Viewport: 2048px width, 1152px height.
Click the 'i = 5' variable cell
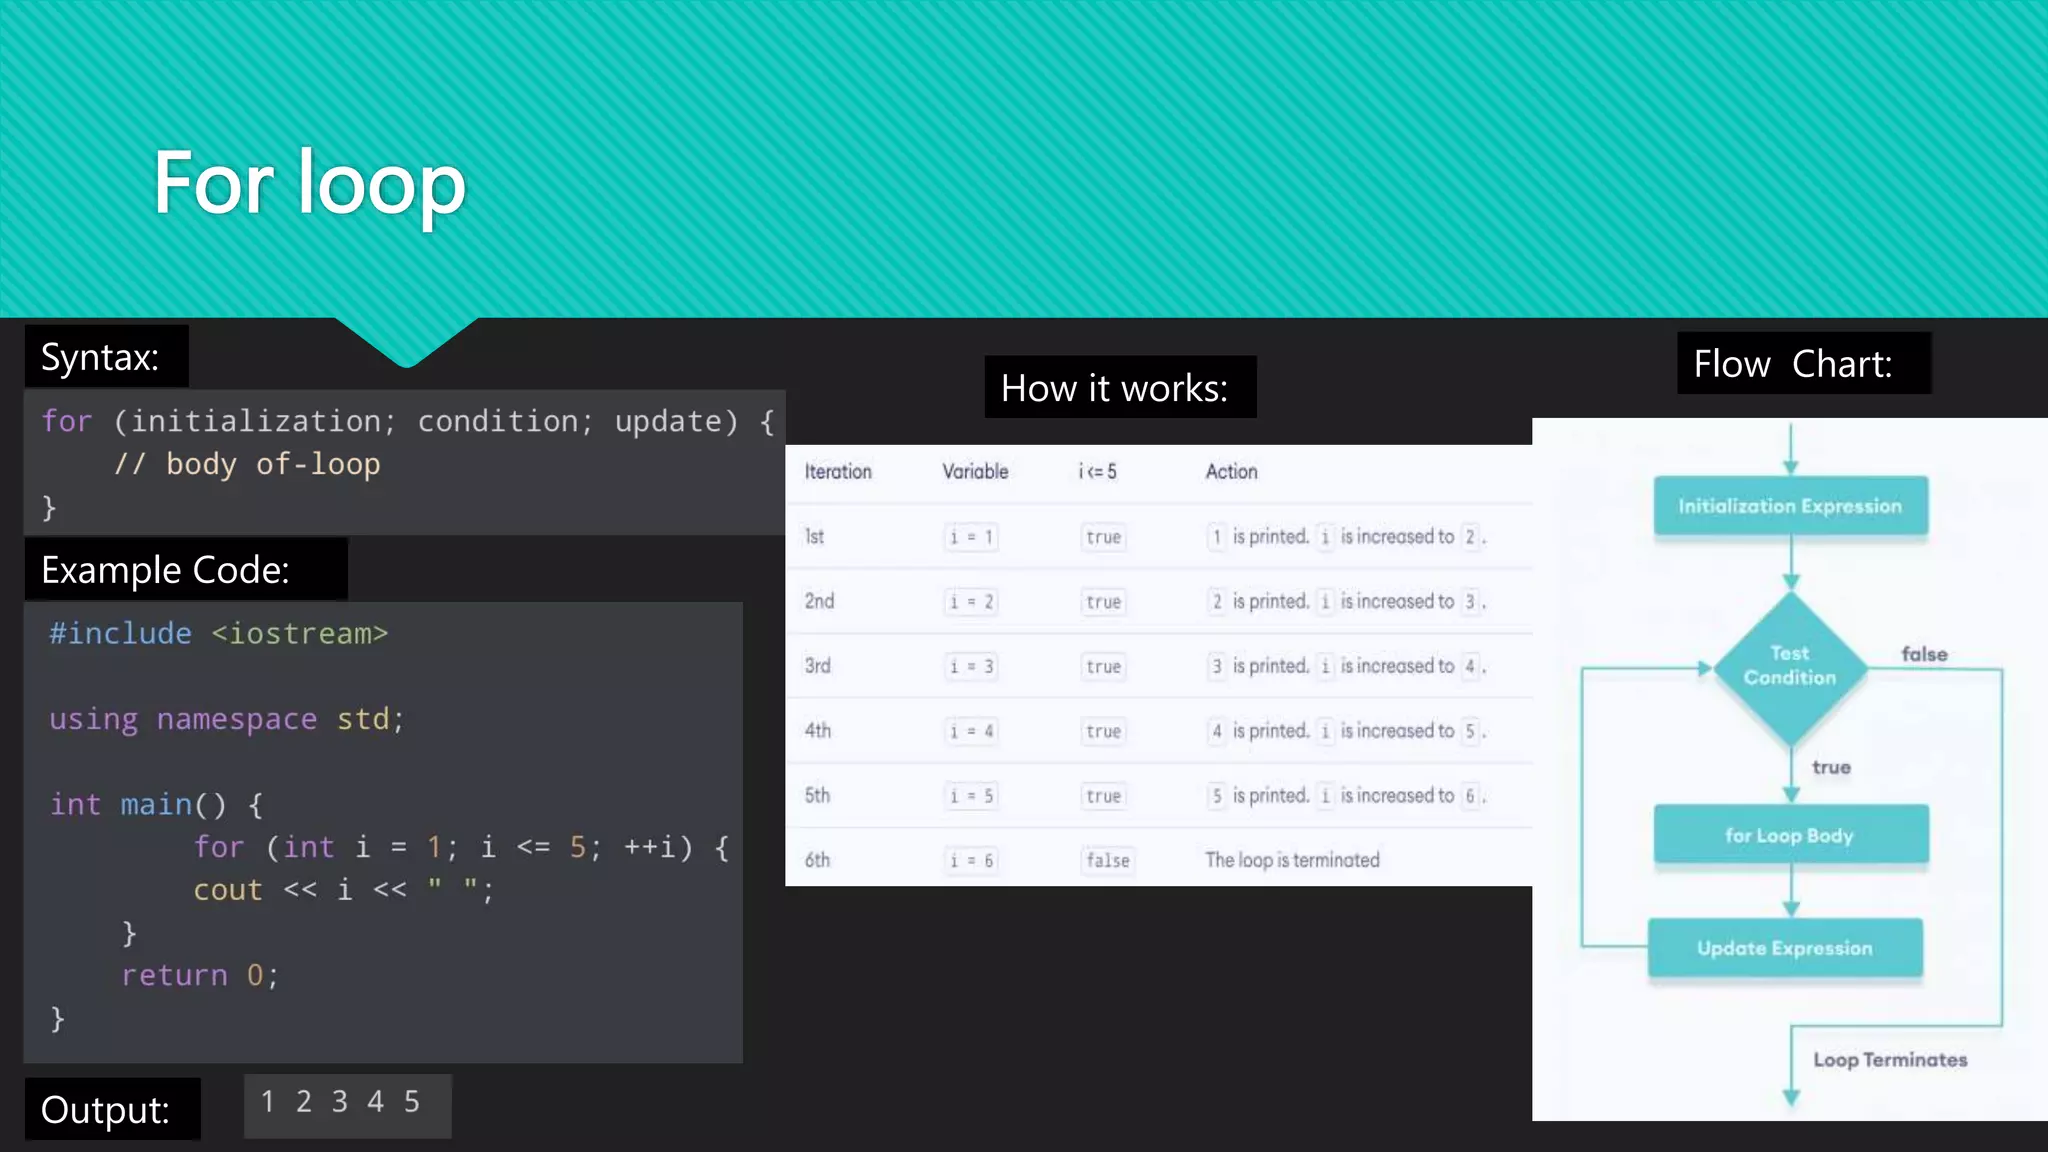971,796
